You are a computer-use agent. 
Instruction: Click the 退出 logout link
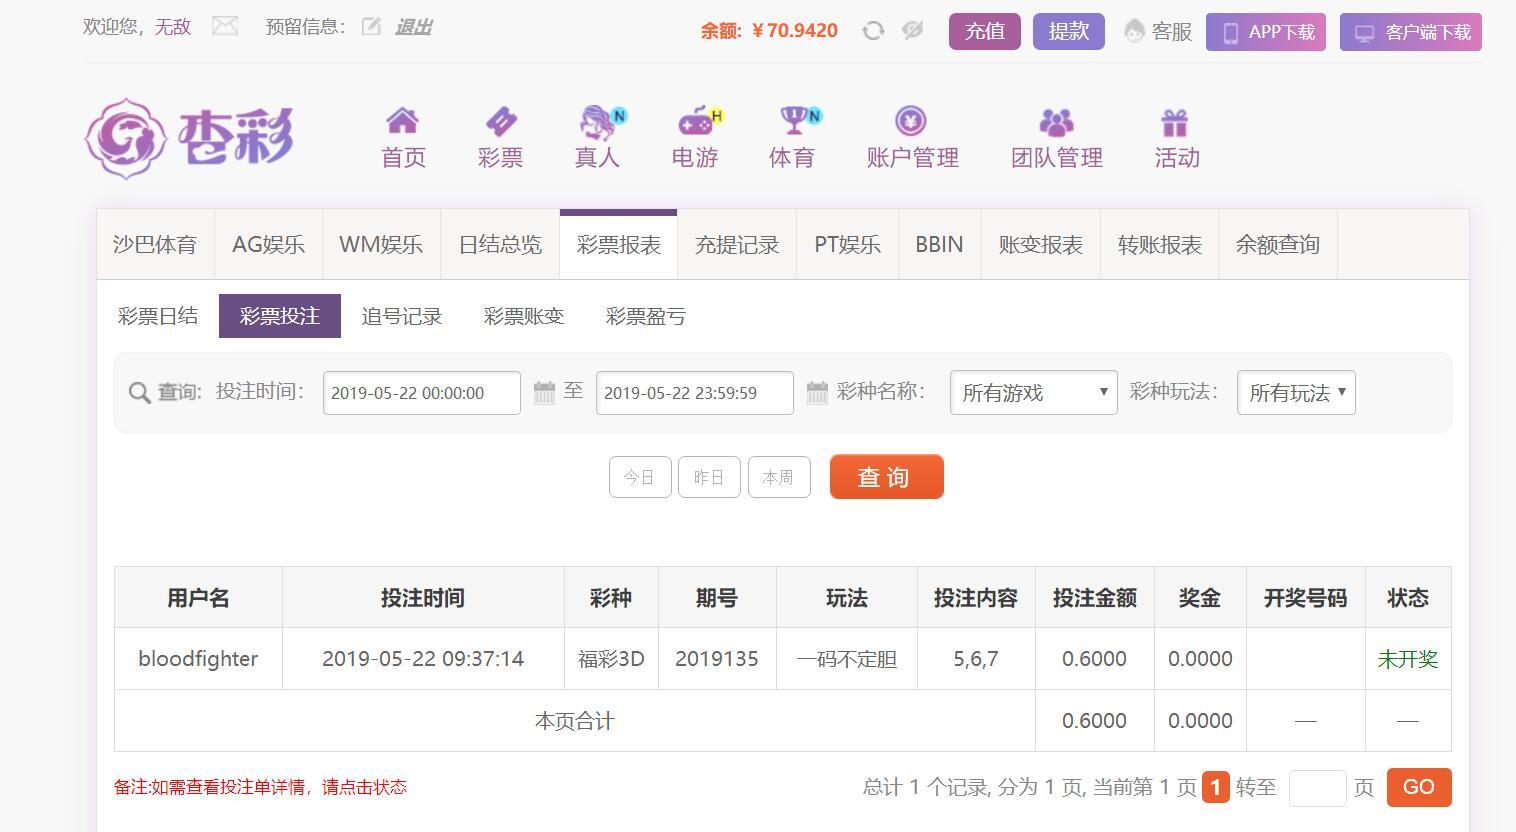413,27
